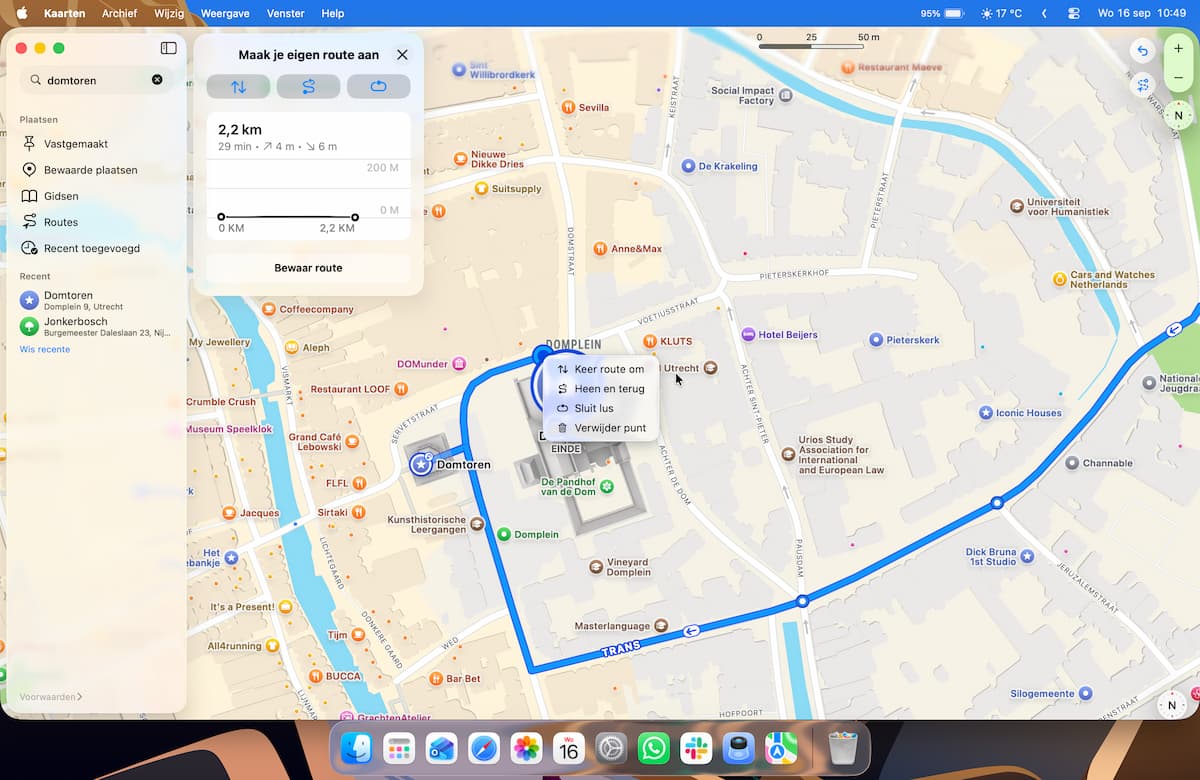This screenshot has height=780, width=1200.
Task: Select the Museum Speelklok pin
Action: coord(176,429)
